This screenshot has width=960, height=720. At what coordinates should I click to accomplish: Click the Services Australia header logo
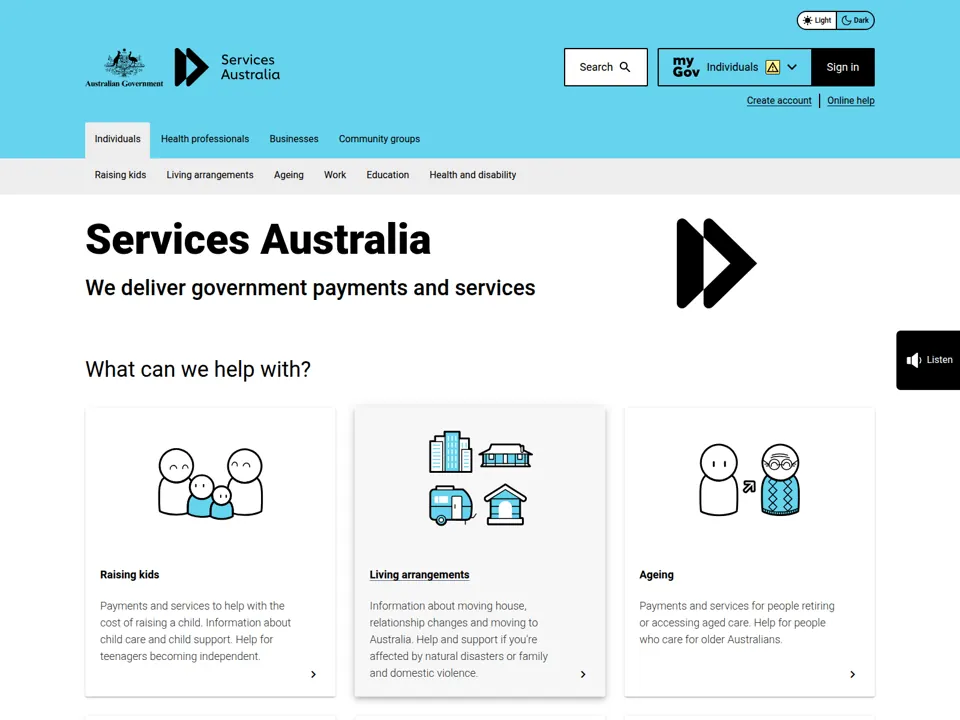pos(227,67)
